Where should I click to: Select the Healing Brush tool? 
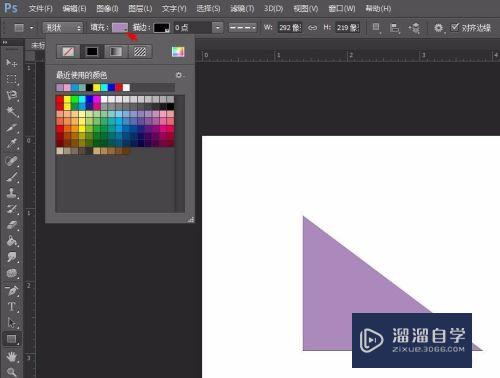(11, 160)
